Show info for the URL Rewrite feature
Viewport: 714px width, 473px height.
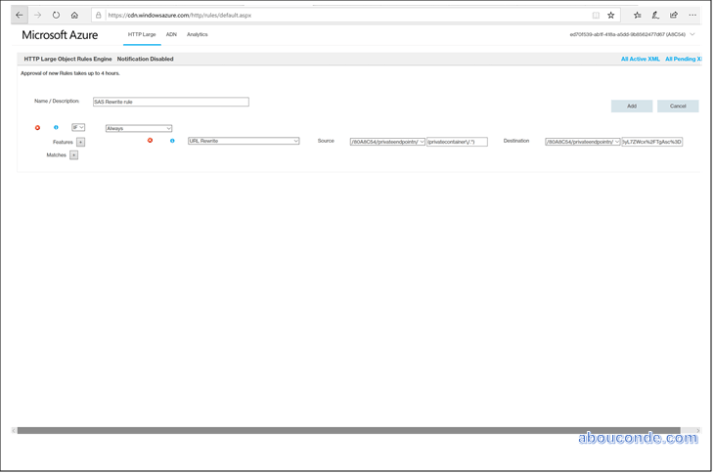(173, 141)
